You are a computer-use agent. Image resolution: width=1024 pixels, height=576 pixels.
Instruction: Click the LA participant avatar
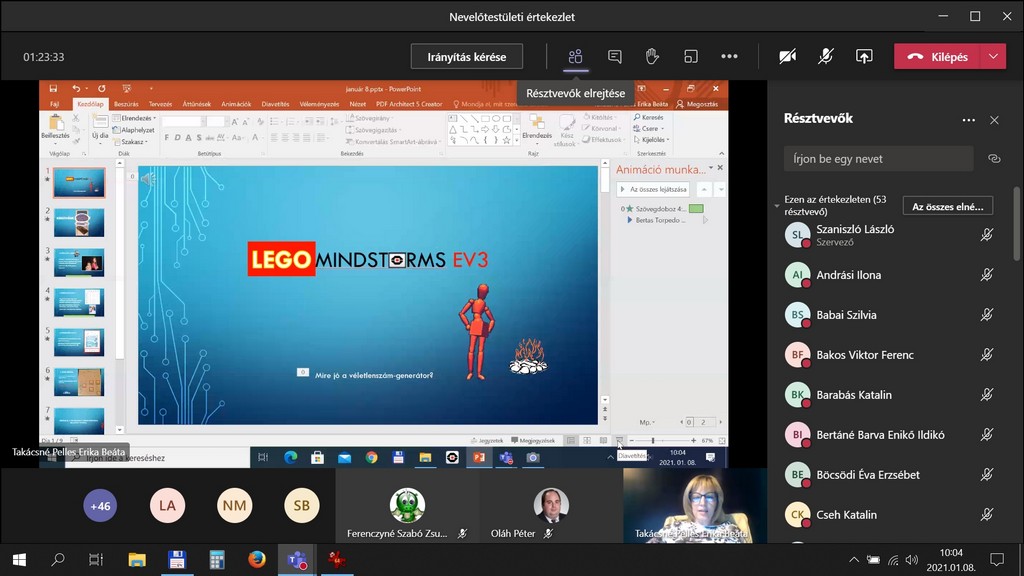pyautogui.click(x=167, y=505)
